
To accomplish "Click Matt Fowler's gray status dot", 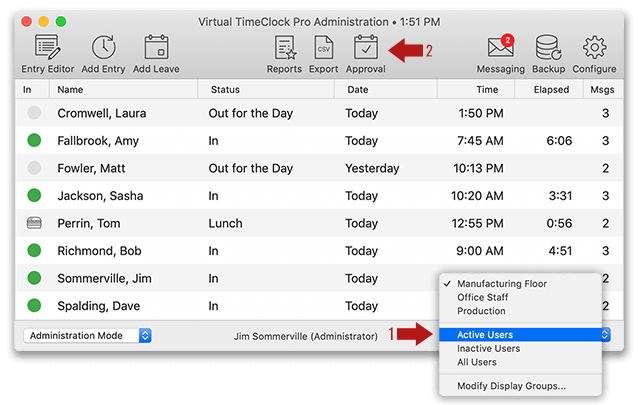I will click(34, 168).
